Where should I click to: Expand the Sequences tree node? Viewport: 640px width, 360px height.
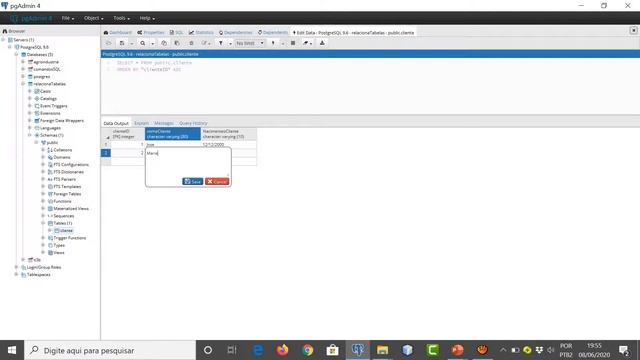click(43, 216)
